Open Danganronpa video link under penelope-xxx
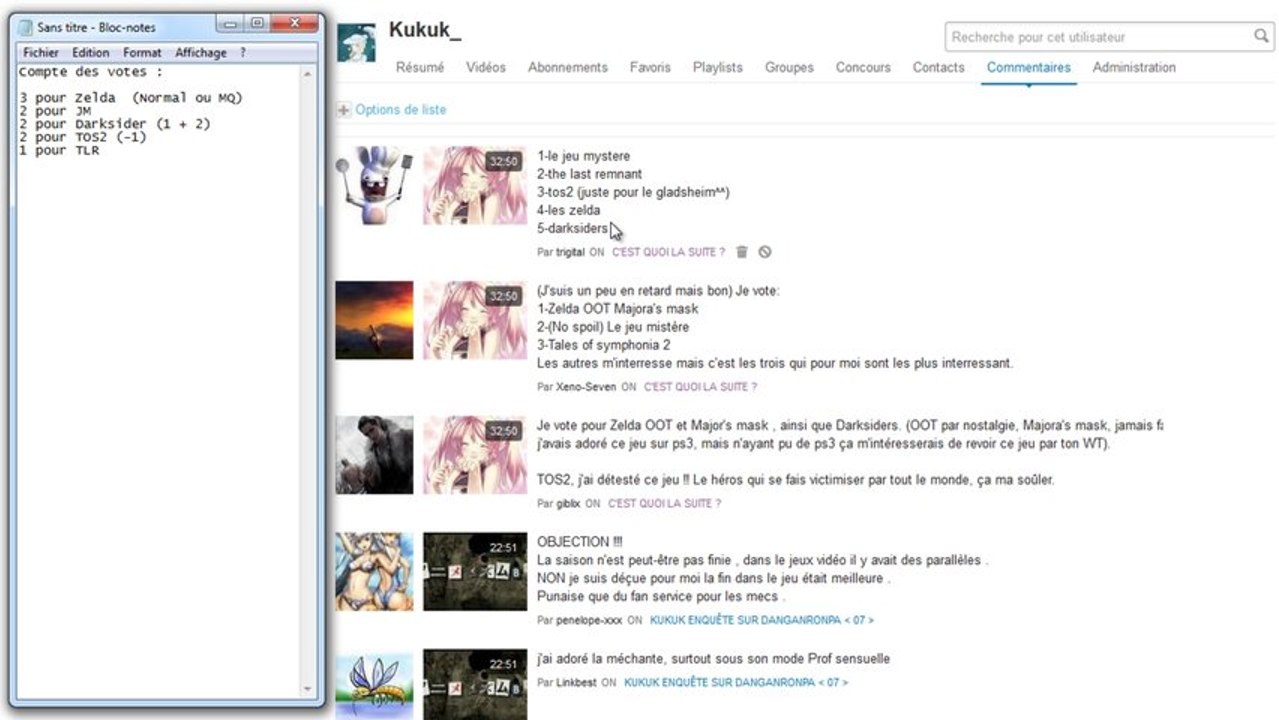The height and width of the screenshot is (720, 1279). tap(762, 621)
